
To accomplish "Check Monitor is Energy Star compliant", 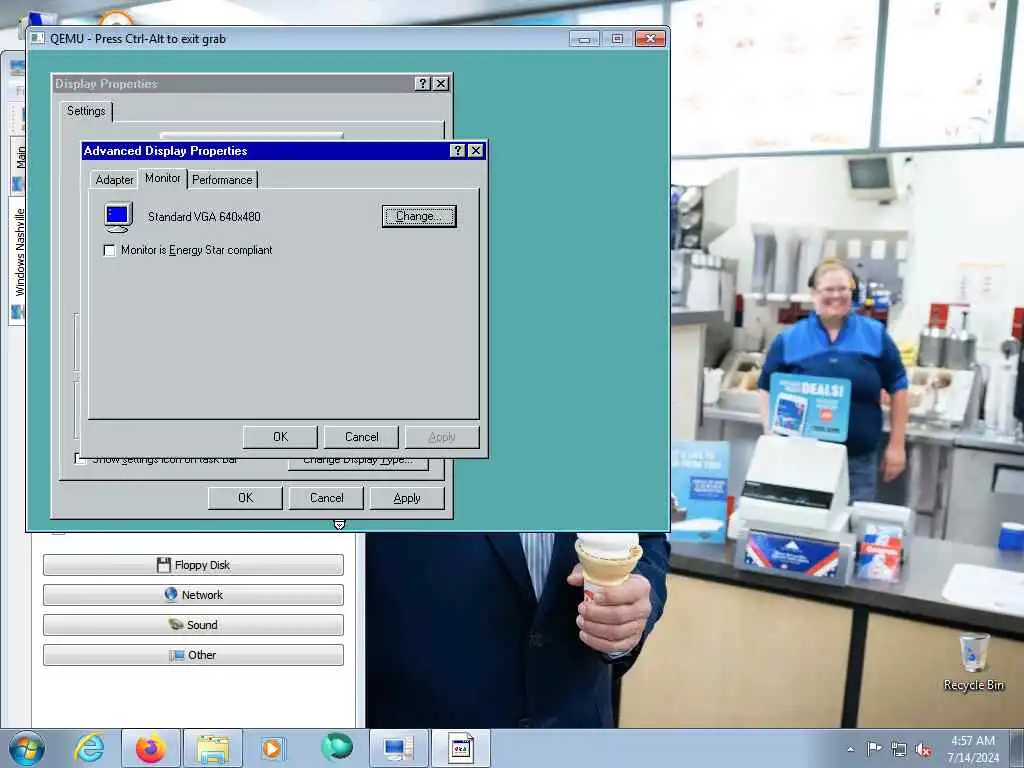I will click(x=110, y=250).
